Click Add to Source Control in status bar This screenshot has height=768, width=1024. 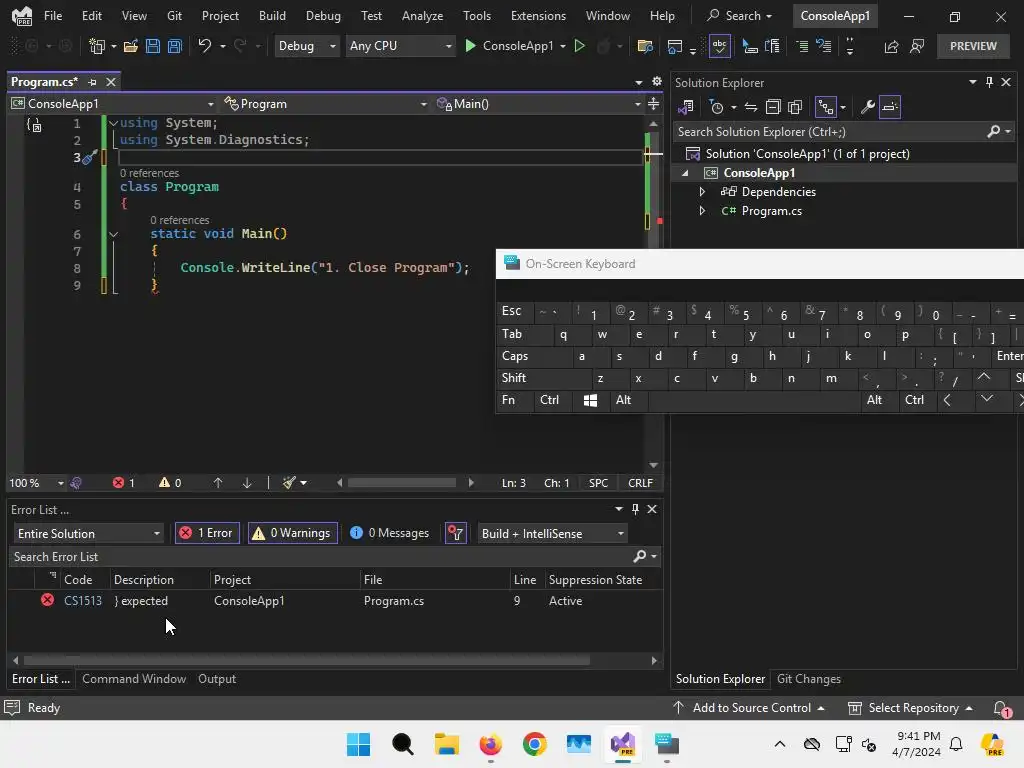coord(748,708)
